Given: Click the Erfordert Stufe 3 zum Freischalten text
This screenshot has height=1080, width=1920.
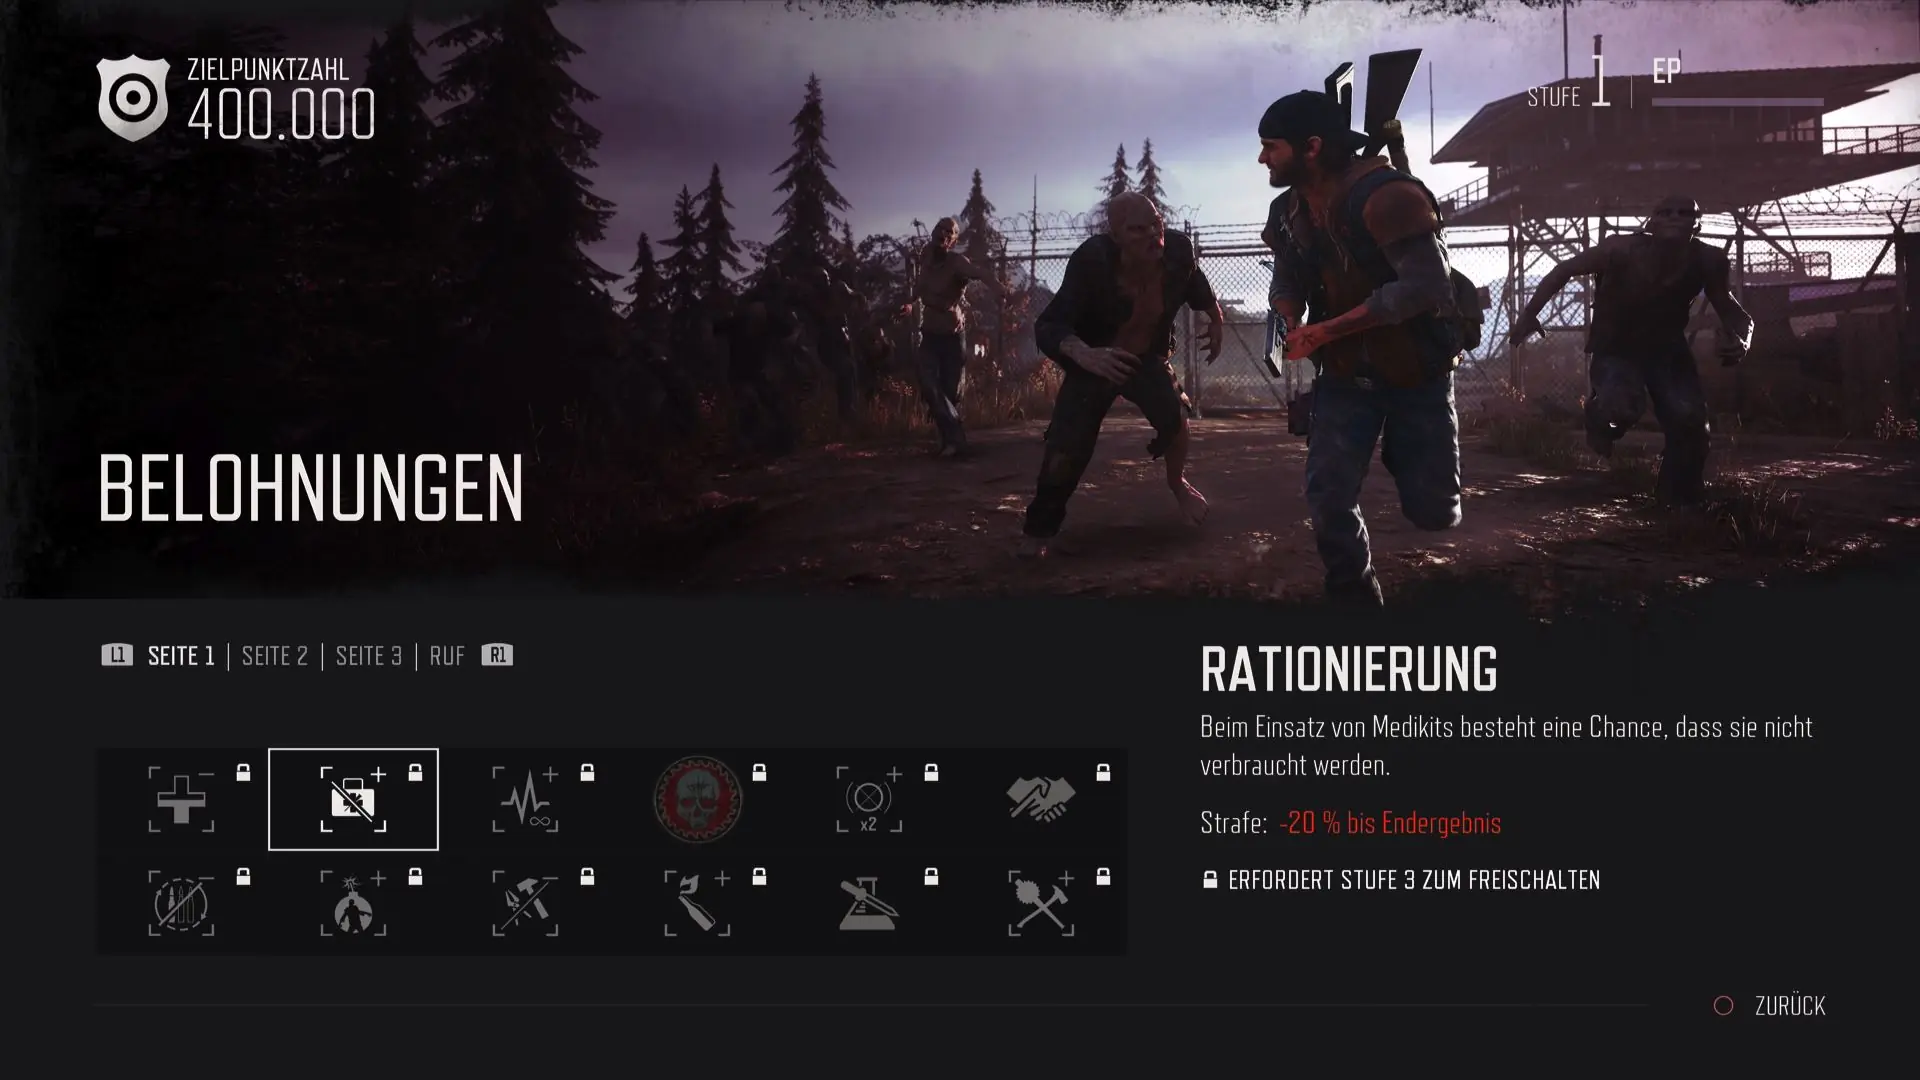Looking at the screenshot, I should tap(1414, 880).
